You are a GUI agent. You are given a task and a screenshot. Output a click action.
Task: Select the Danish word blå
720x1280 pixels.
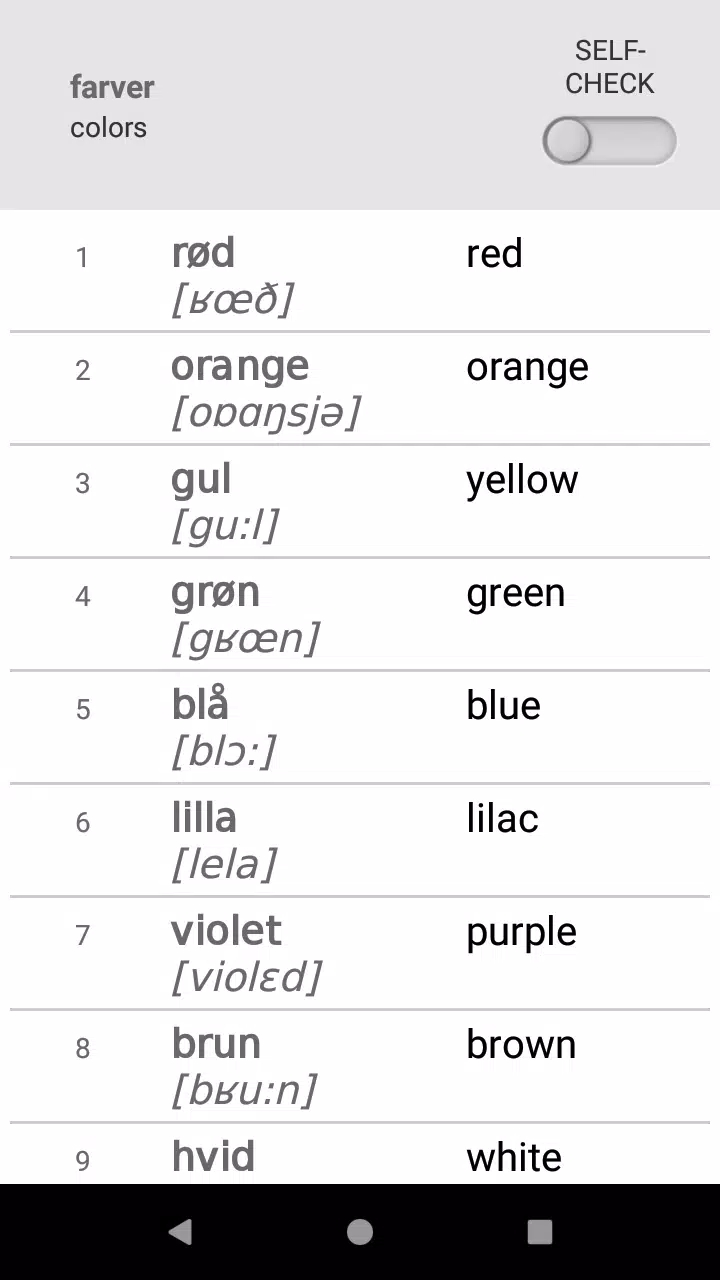tap(200, 705)
